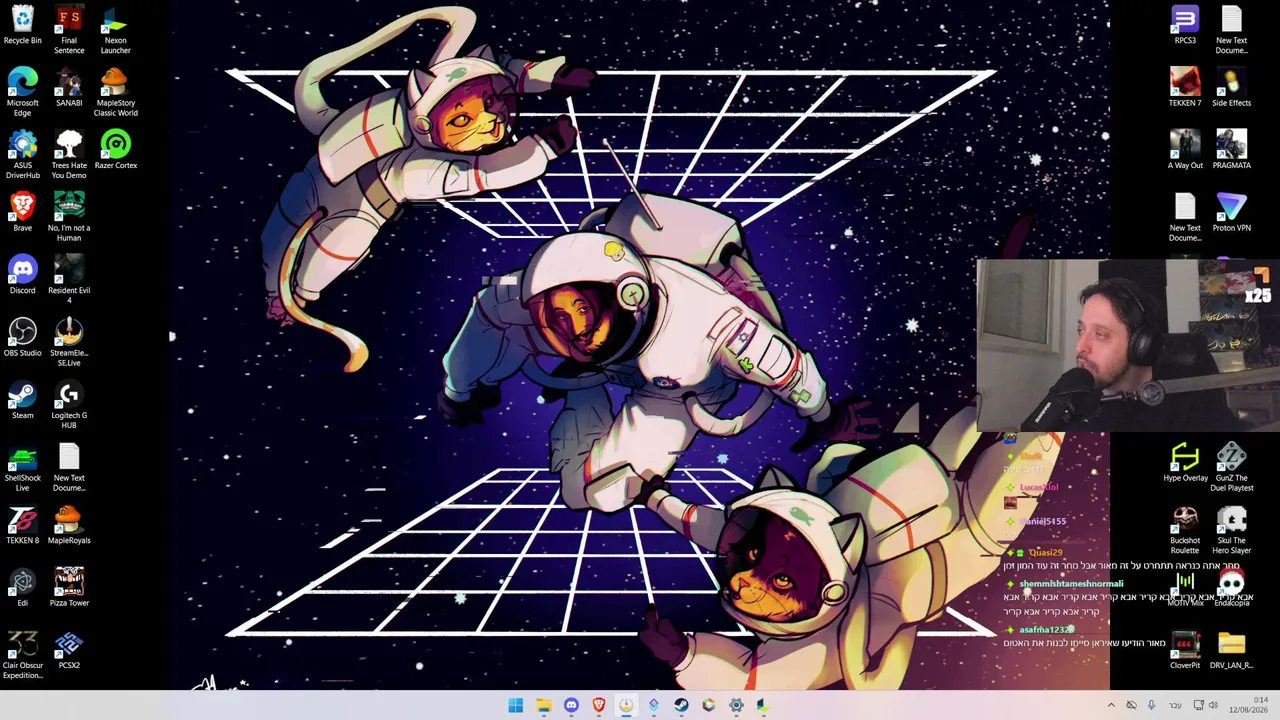Select New Text Document beside ShellShock Live
Image resolution: width=1280 pixels, height=720 pixels.
click(x=69, y=468)
